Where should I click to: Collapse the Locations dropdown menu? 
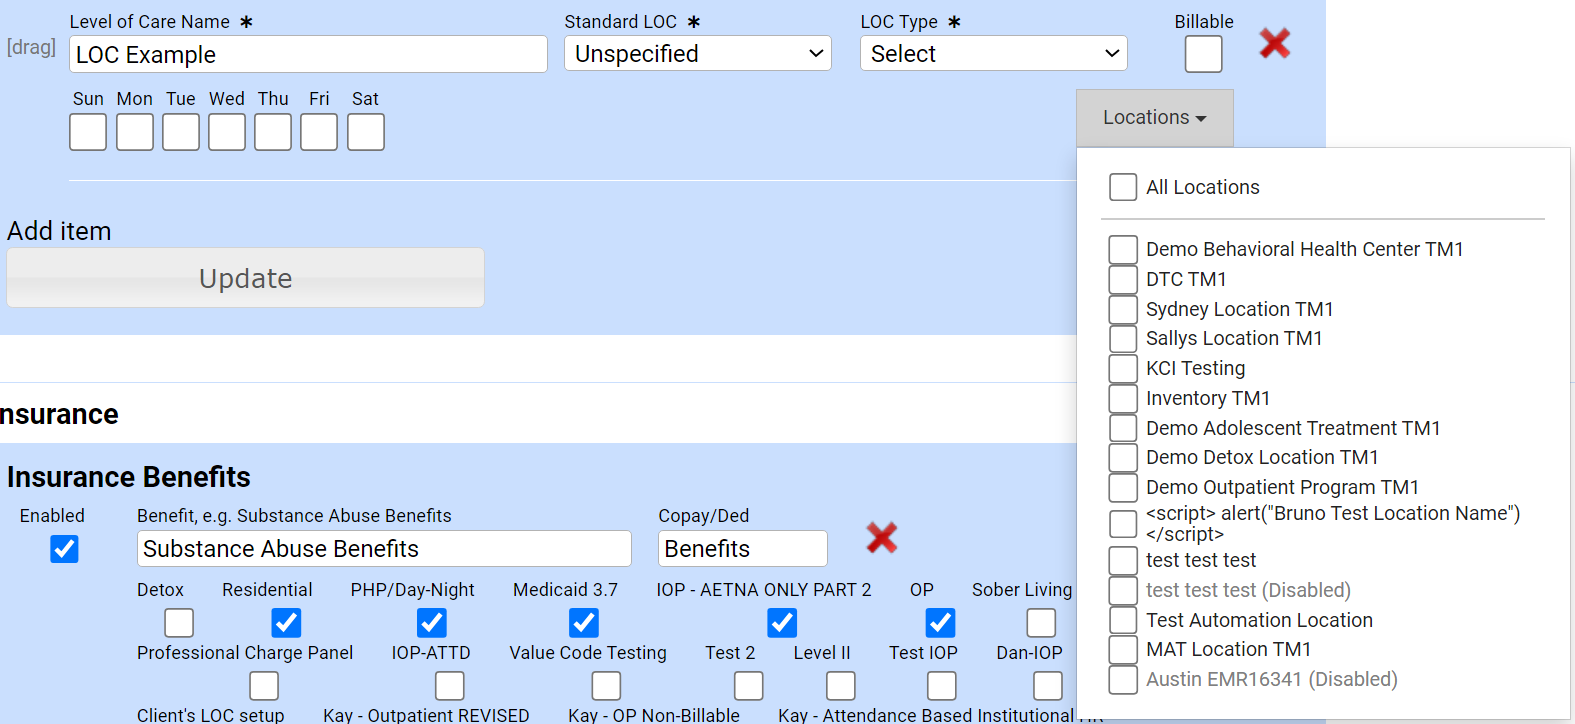tap(1154, 118)
